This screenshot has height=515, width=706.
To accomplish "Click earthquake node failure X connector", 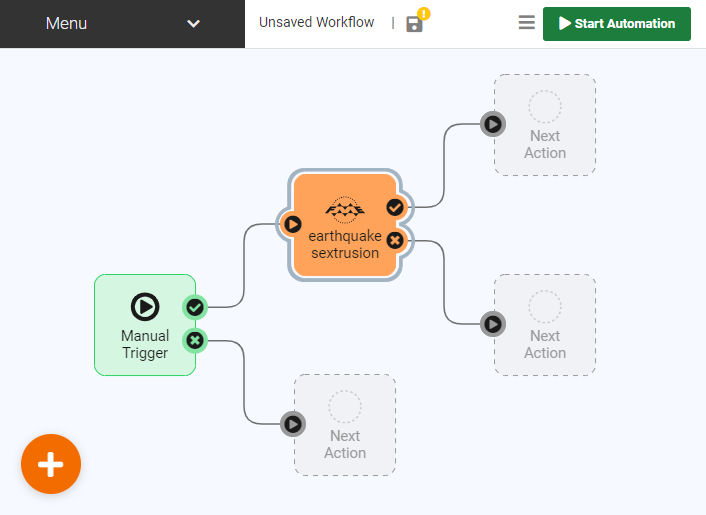I will 395,241.
